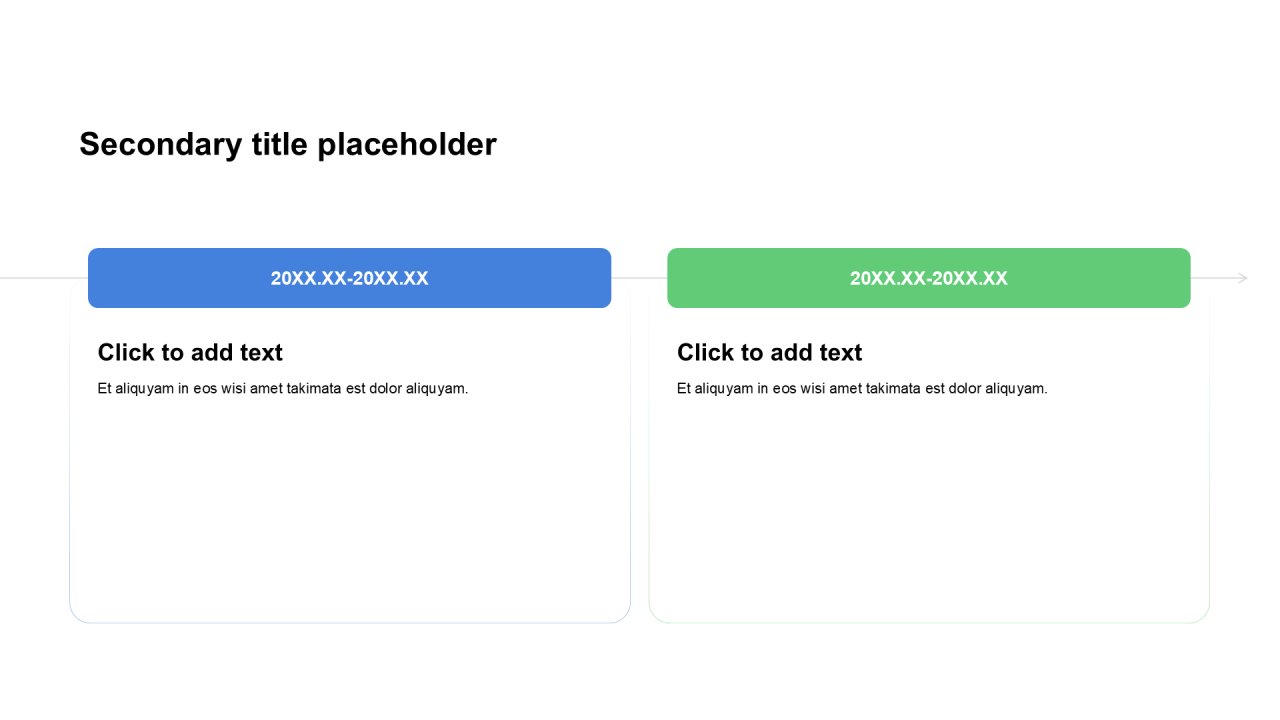Select the green date banner
Viewport: 1280px width, 720px height.
pos(928,278)
